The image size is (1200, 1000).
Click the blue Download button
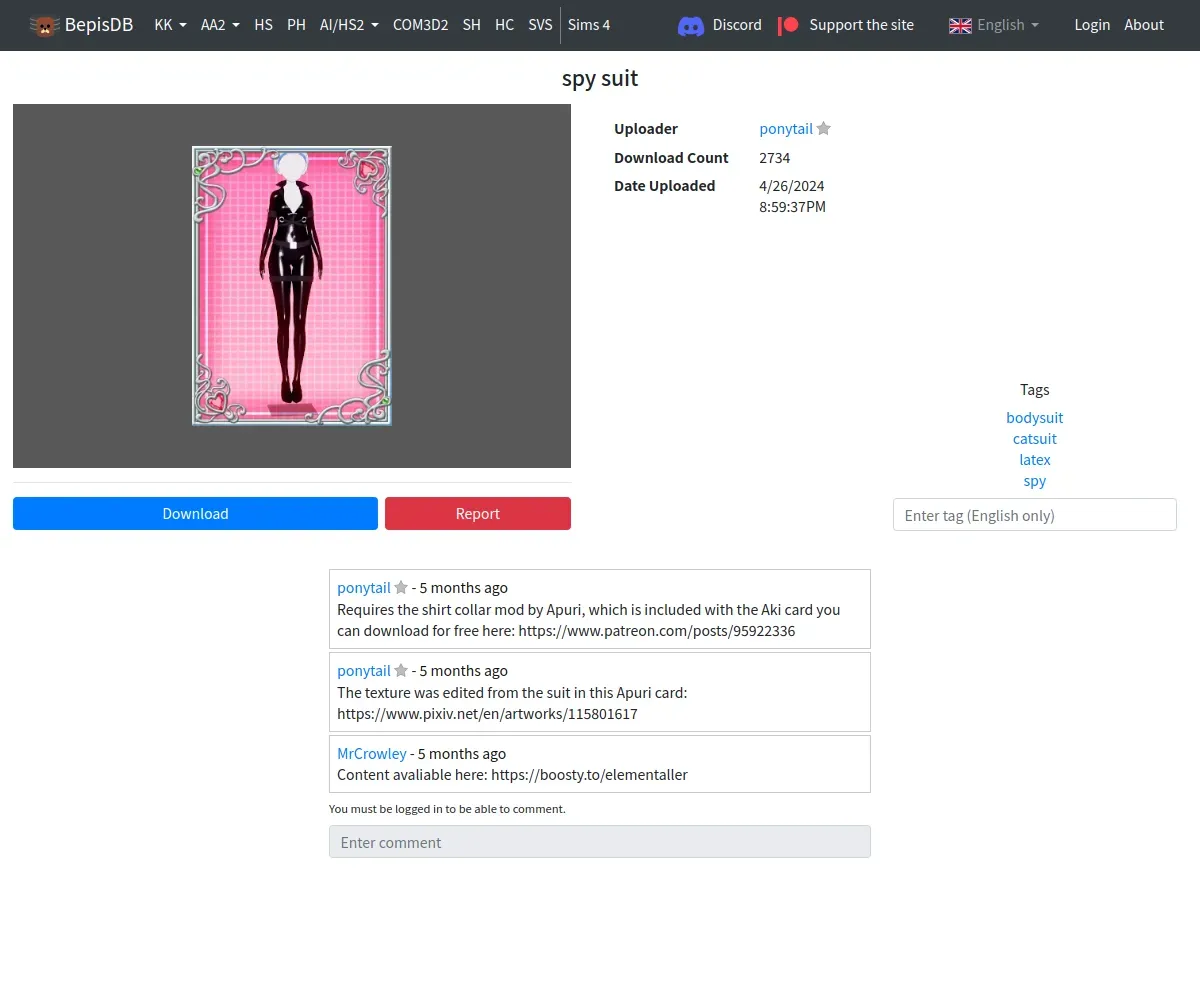pyautogui.click(x=195, y=513)
